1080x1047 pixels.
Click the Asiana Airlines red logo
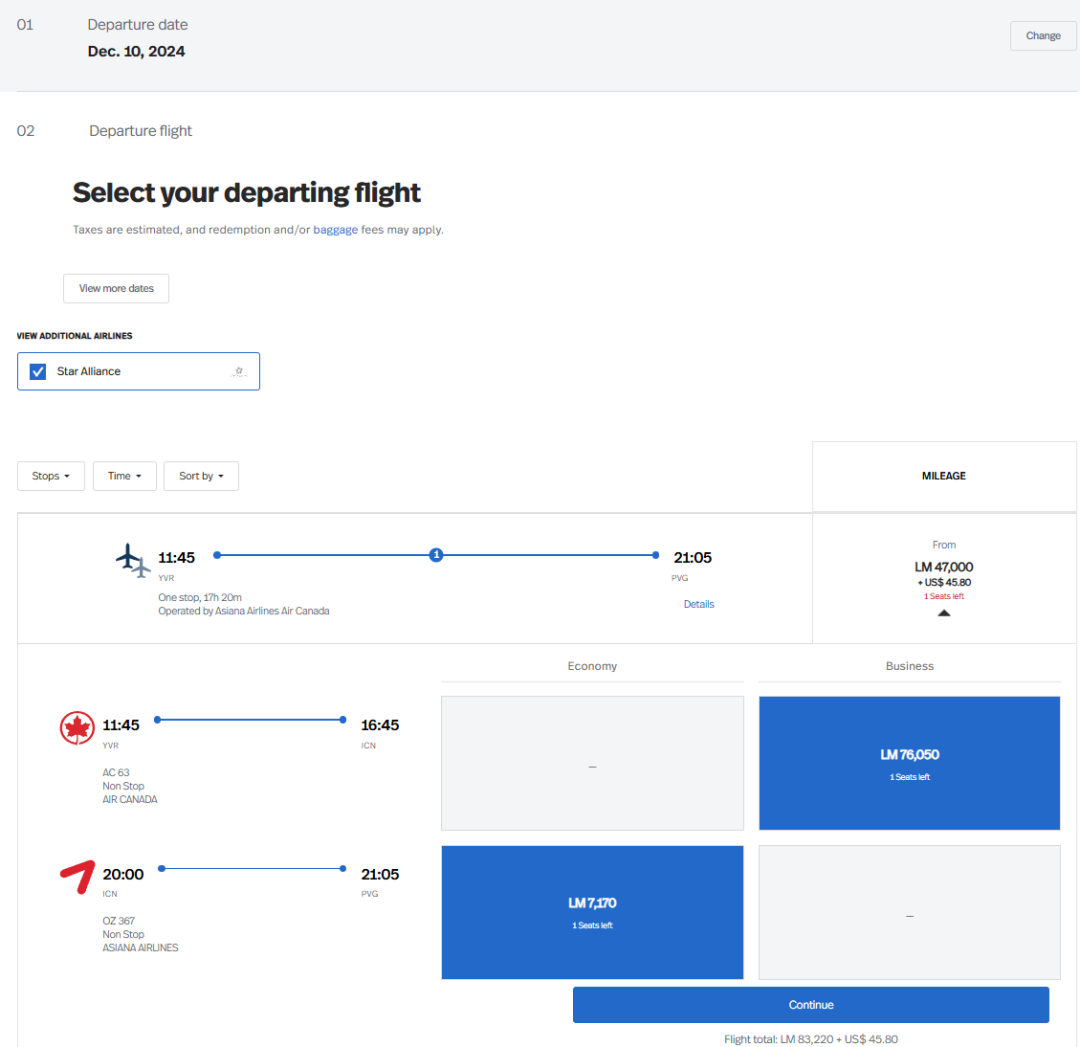[x=77, y=876]
